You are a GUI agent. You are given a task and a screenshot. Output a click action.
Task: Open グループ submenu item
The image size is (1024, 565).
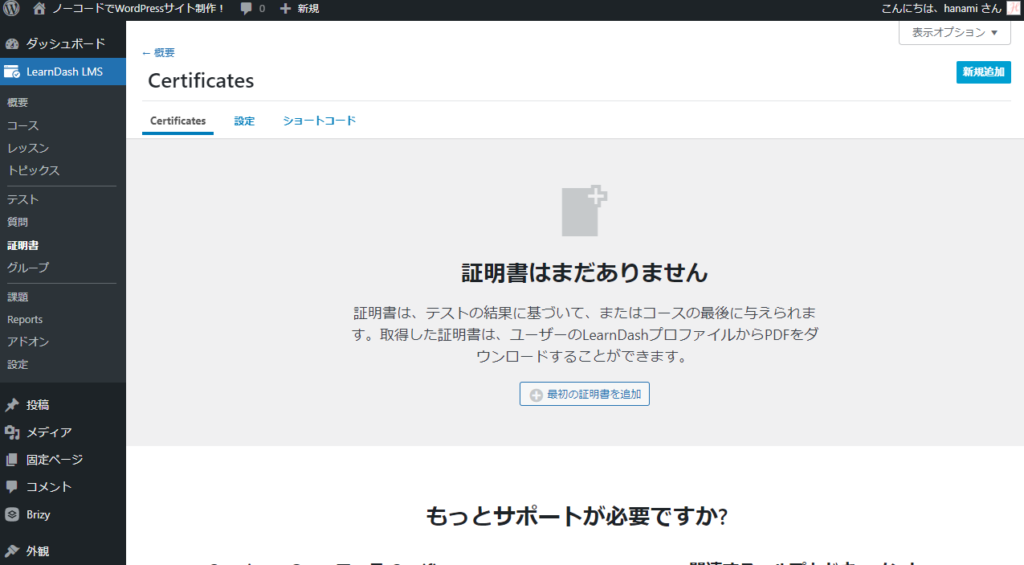coord(28,268)
